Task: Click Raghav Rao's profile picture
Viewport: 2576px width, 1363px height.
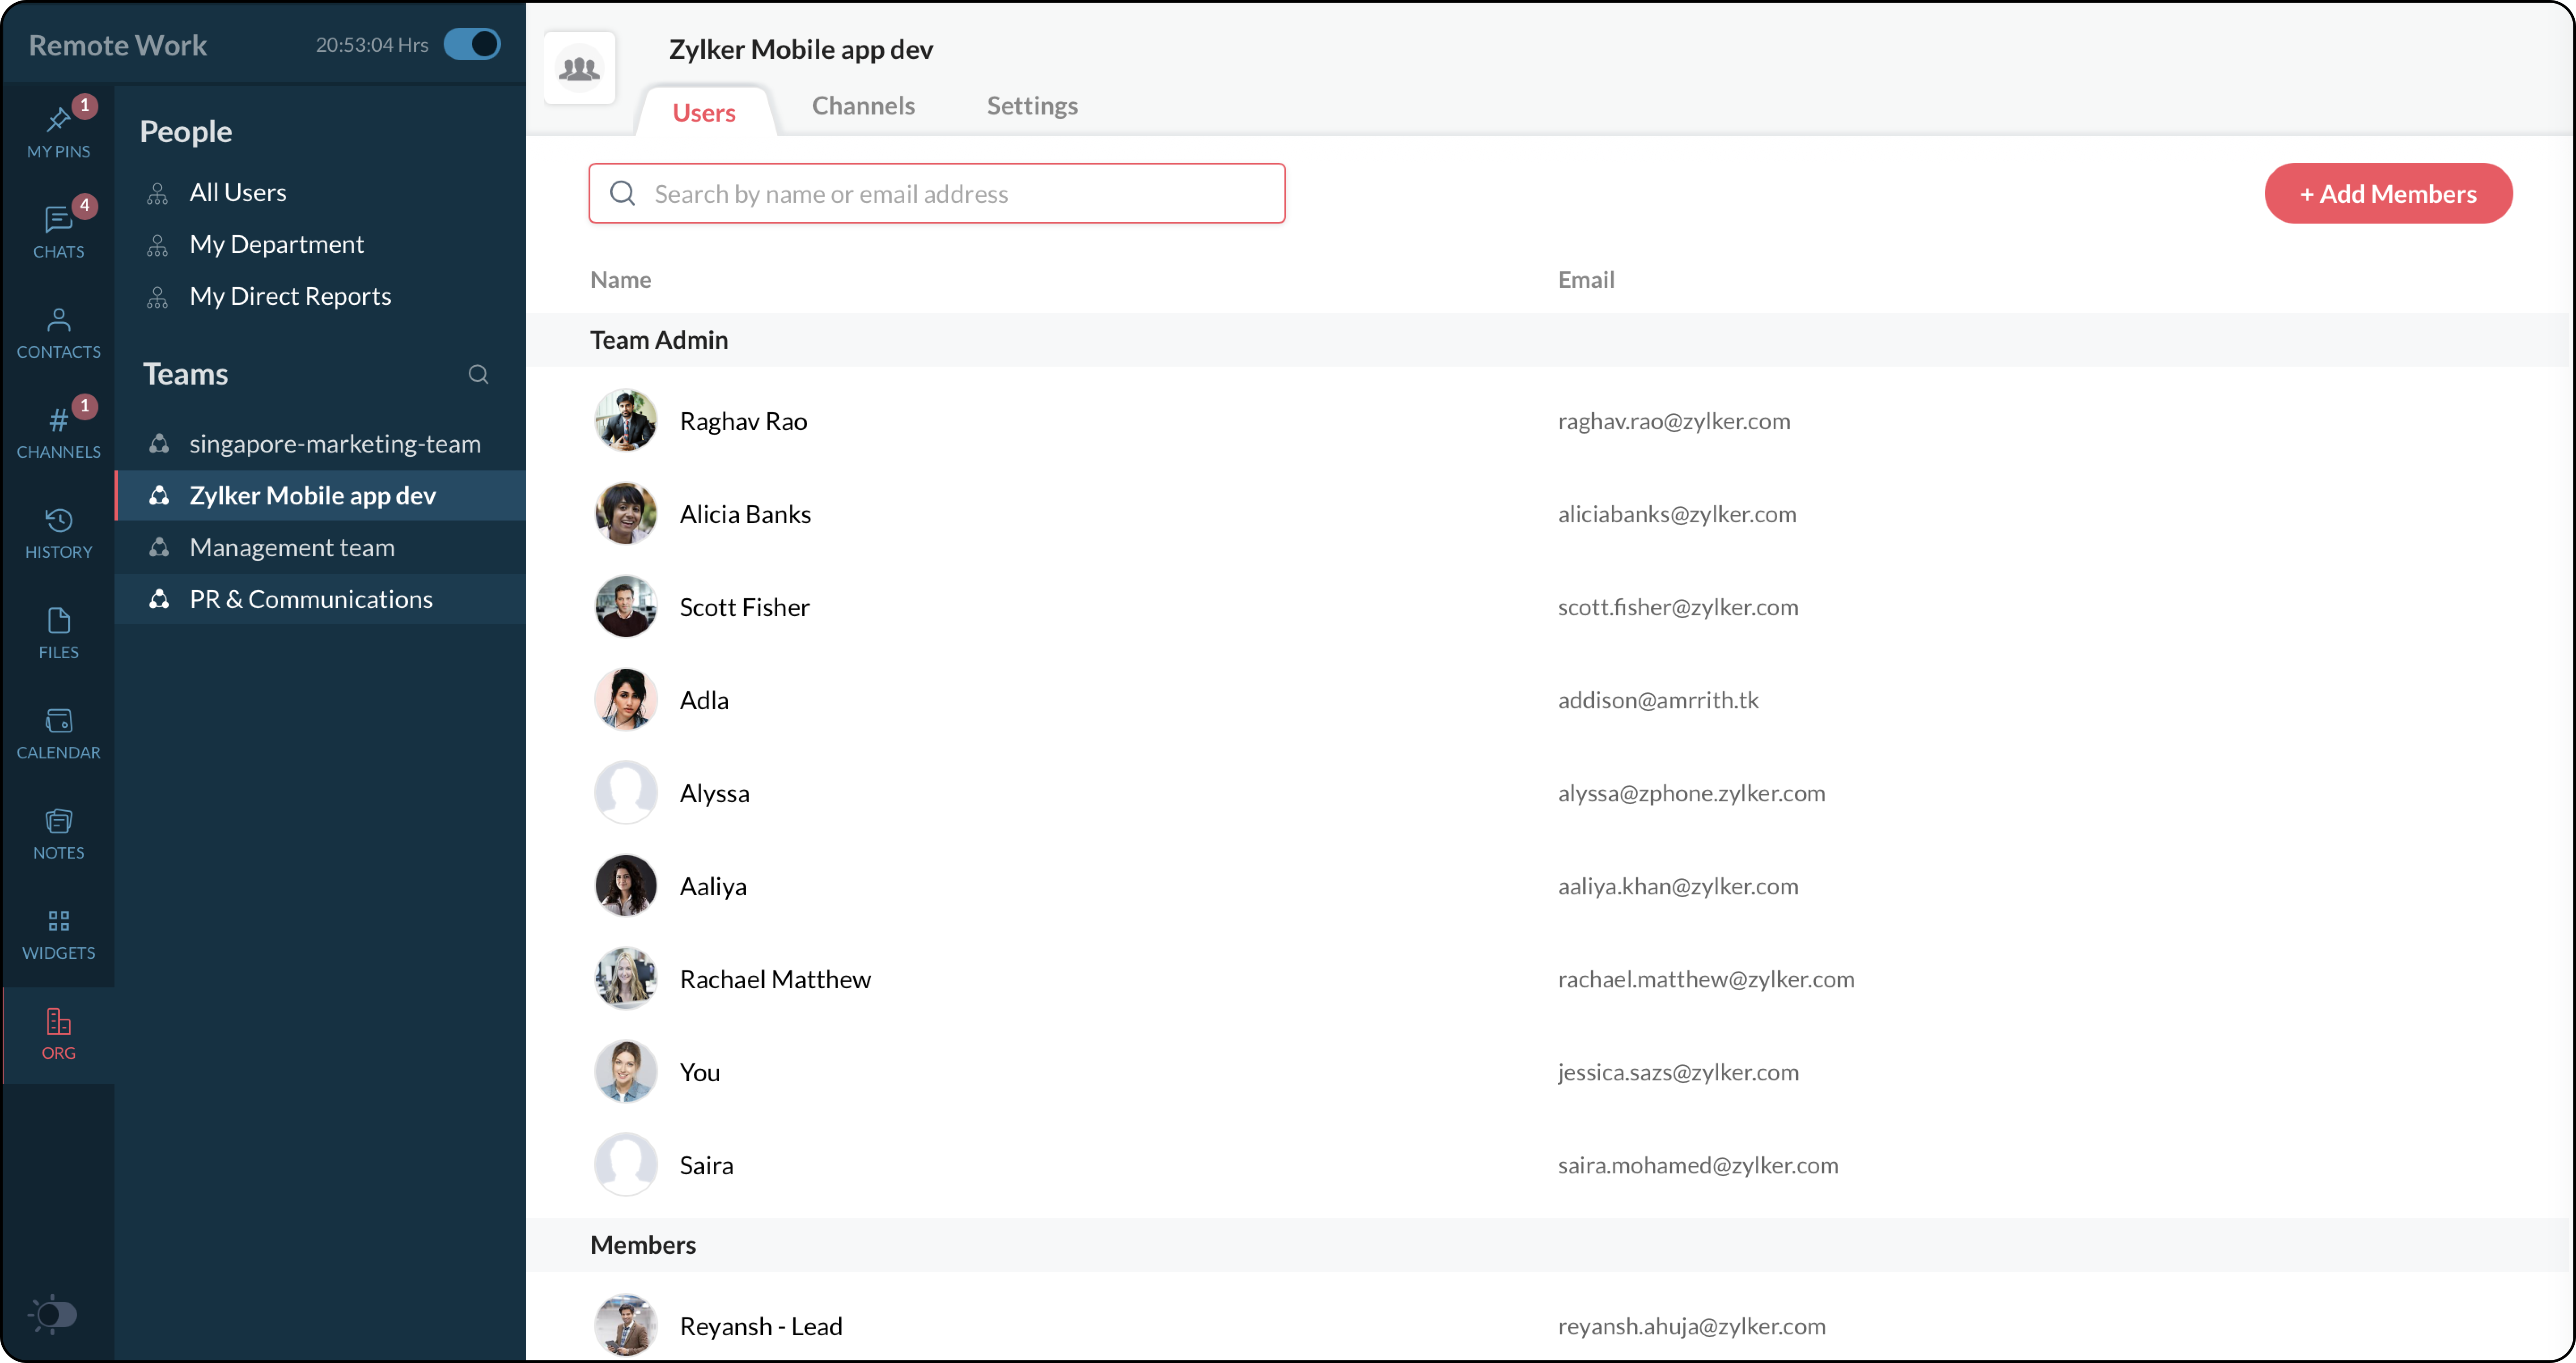Action: click(x=626, y=420)
